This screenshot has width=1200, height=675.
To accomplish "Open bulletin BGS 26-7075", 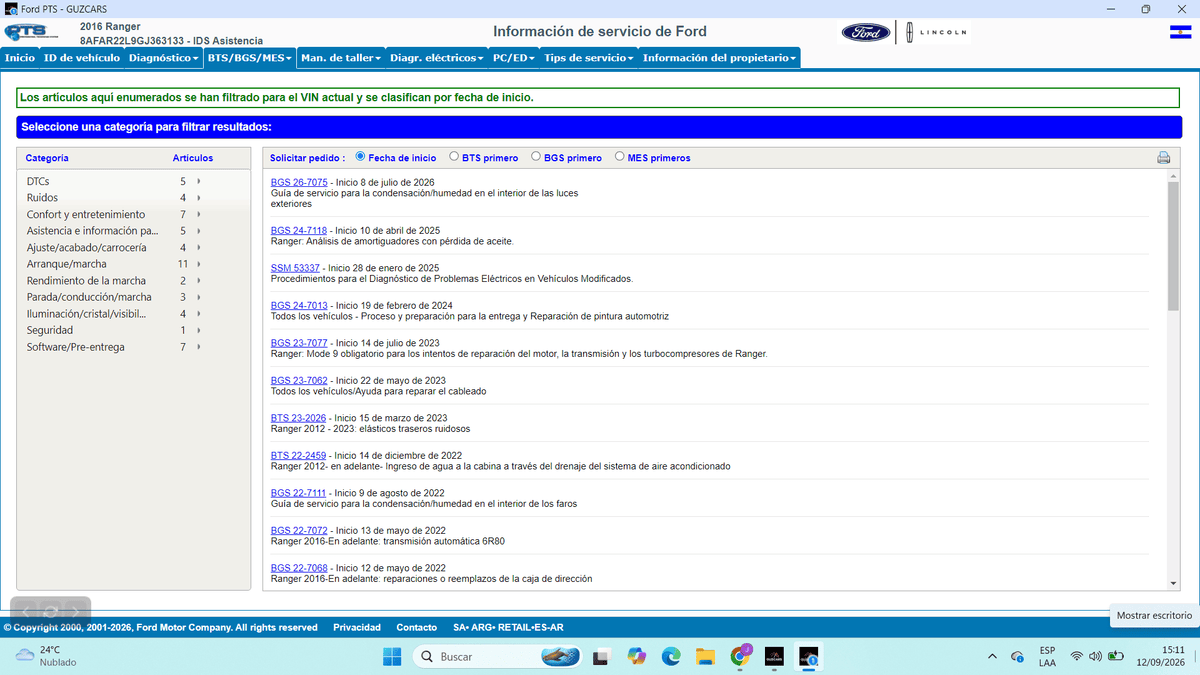I will (x=299, y=182).
